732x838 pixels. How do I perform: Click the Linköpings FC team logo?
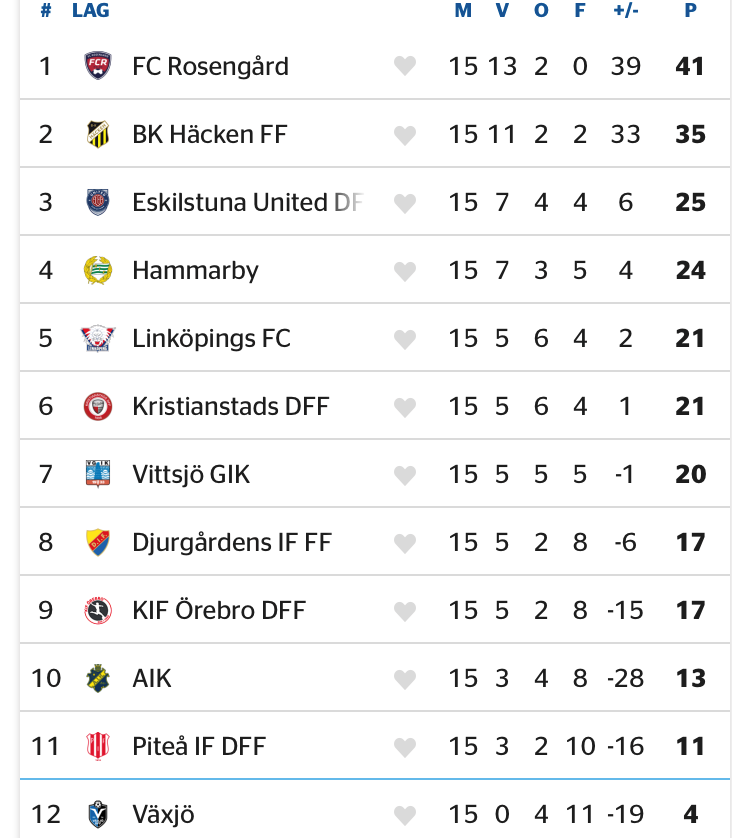97,339
